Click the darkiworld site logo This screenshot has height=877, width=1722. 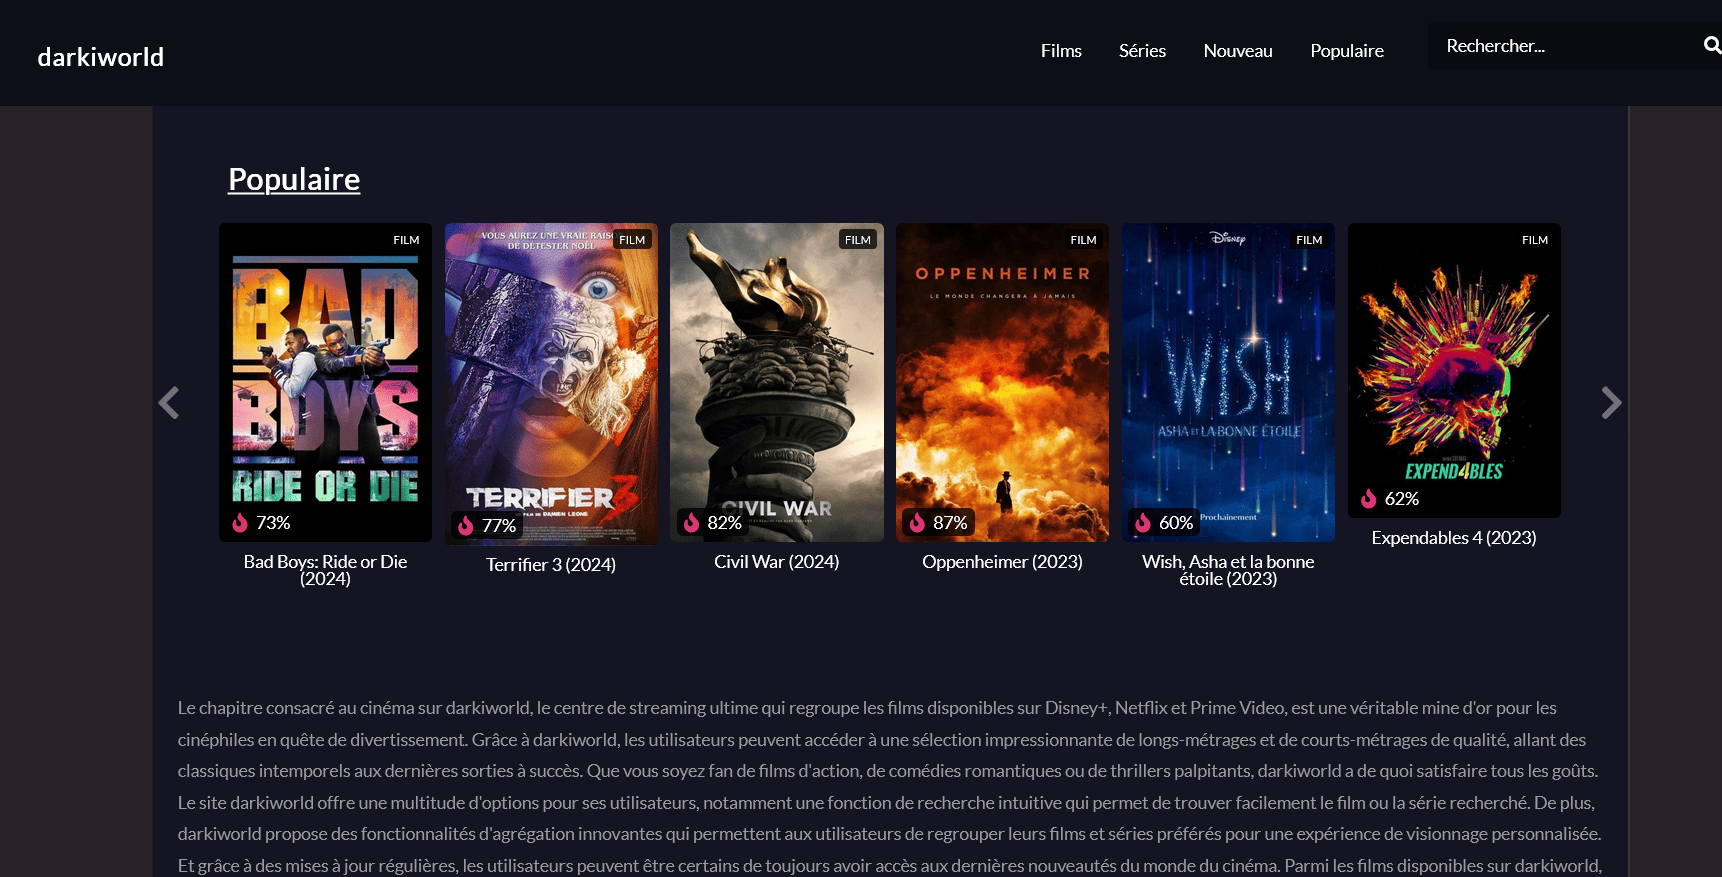point(101,57)
